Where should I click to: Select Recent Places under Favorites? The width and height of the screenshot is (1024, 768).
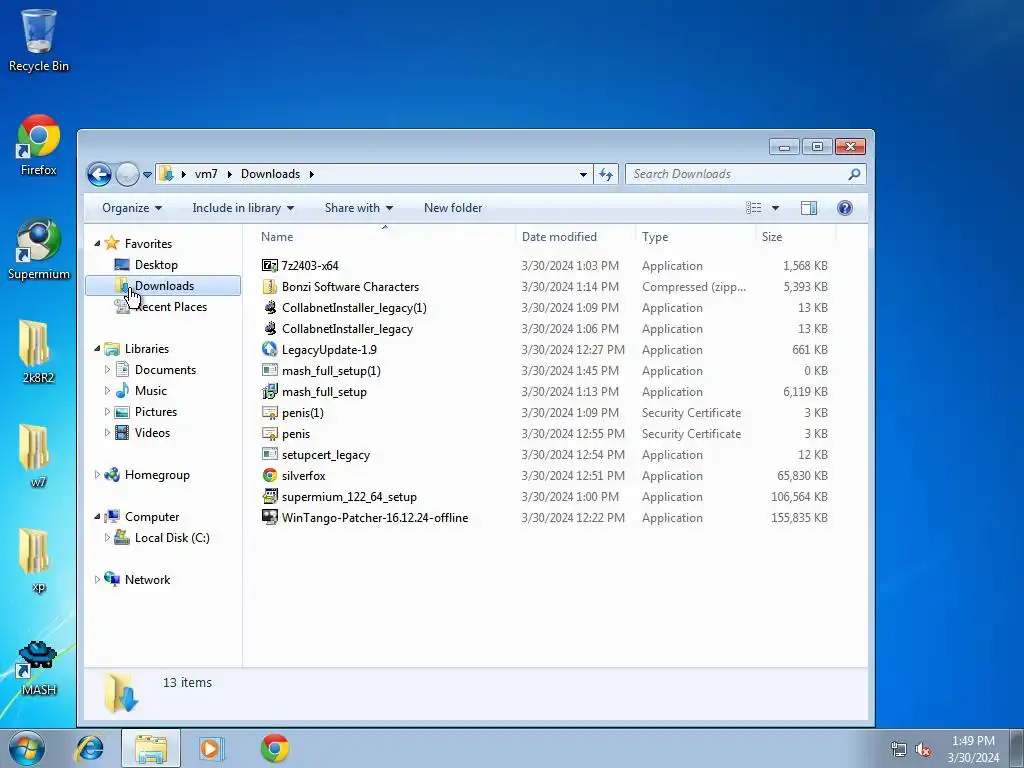pyautogui.click(x=170, y=307)
